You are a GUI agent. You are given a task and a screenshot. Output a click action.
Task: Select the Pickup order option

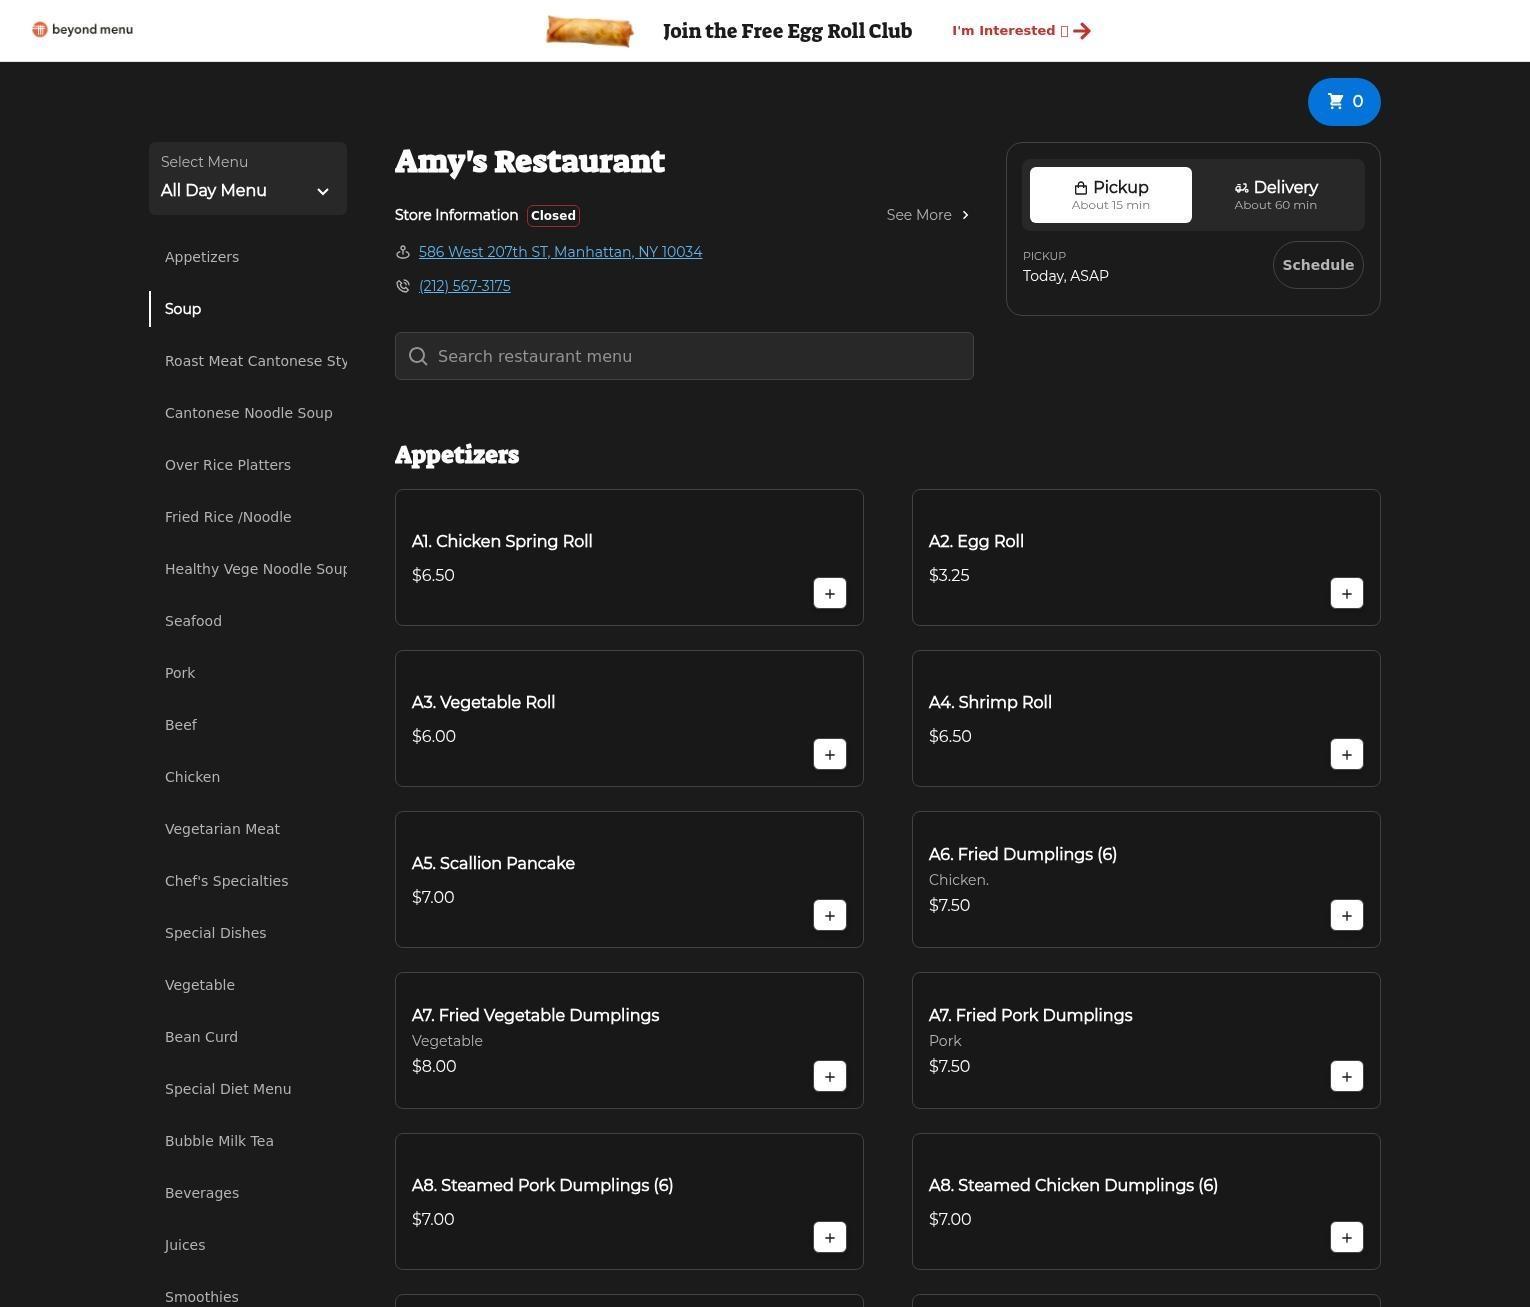tap(1110, 195)
